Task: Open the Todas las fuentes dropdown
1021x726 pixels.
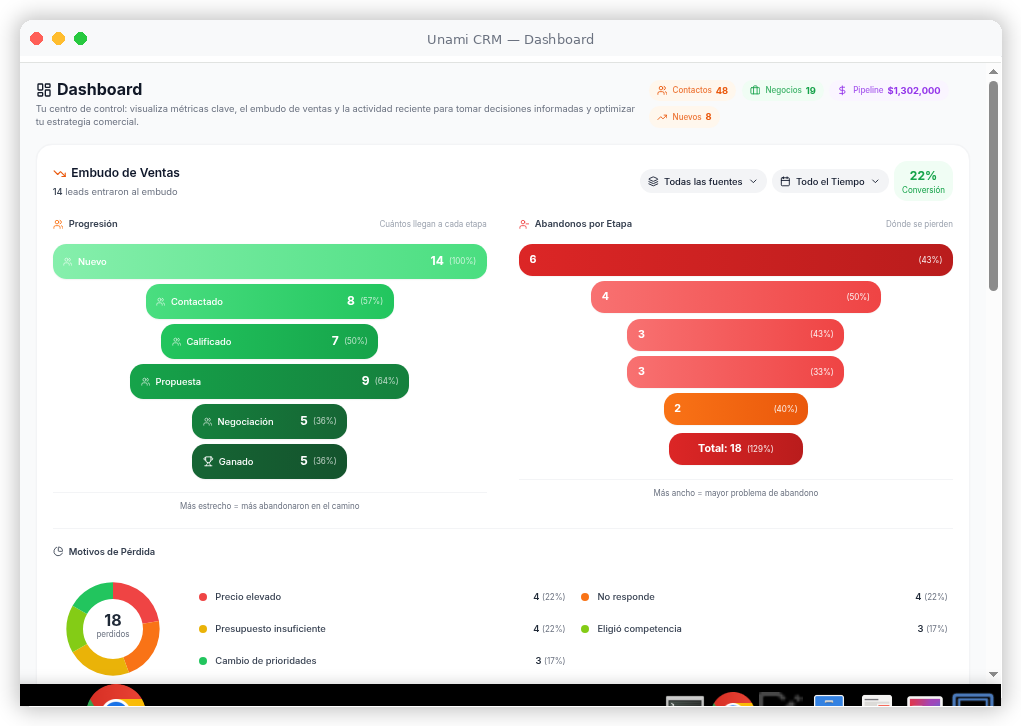Action: click(703, 181)
